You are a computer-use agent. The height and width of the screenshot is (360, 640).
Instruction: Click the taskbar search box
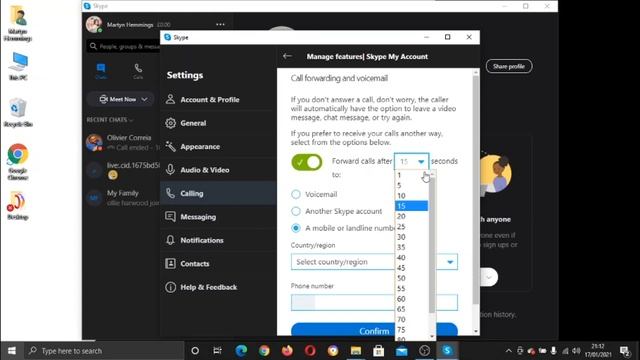coord(104,351)
